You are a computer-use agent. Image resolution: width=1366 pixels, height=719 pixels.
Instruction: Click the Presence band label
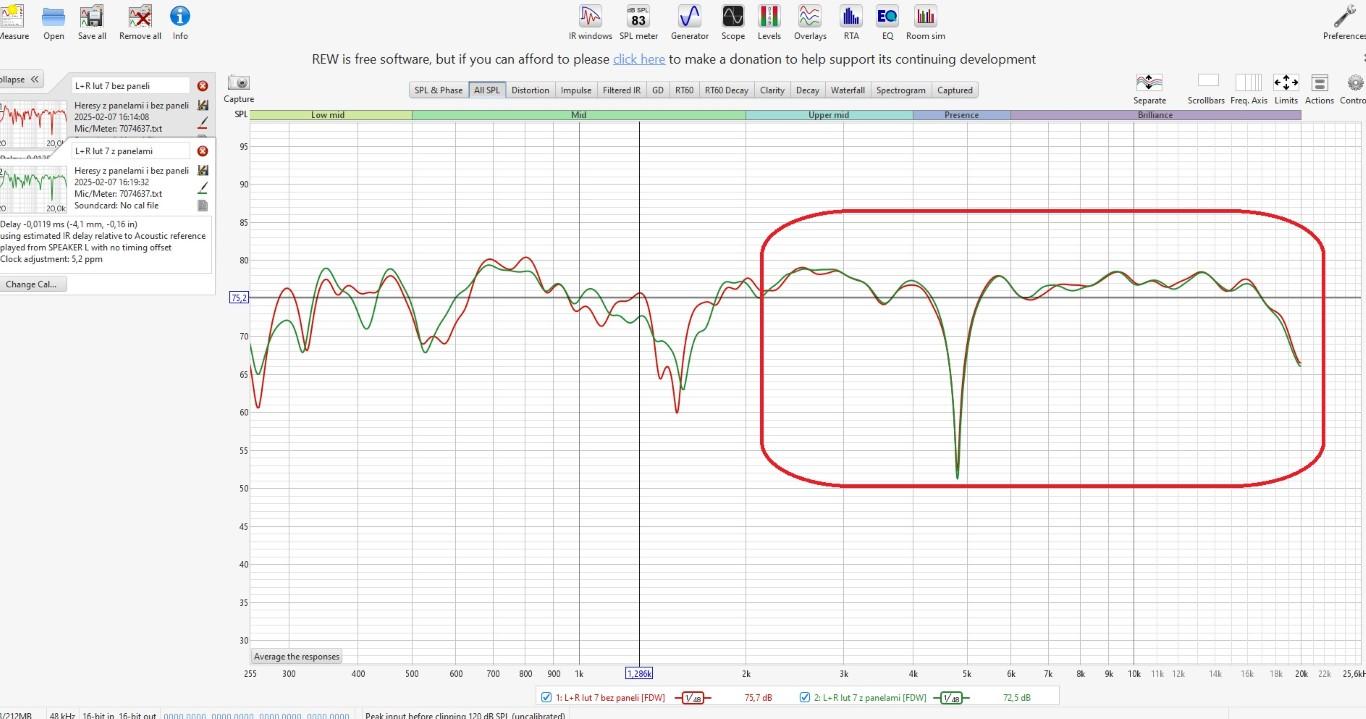click(961, 115)
